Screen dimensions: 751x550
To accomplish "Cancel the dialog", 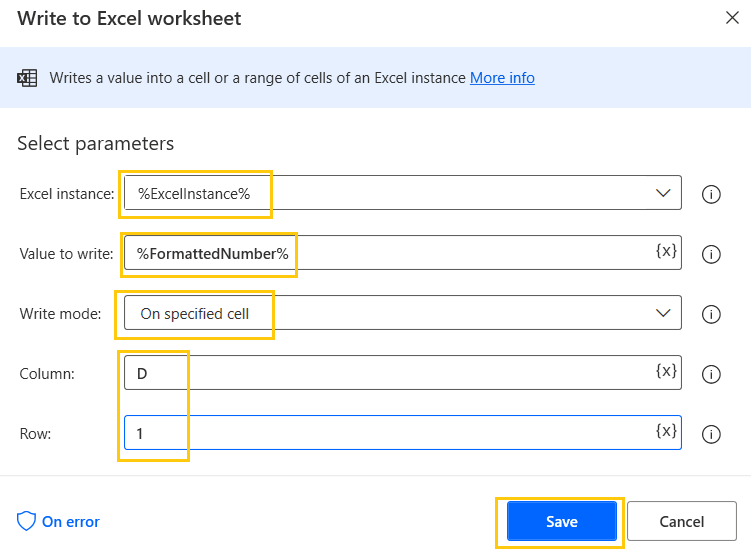I will point(682,521).
